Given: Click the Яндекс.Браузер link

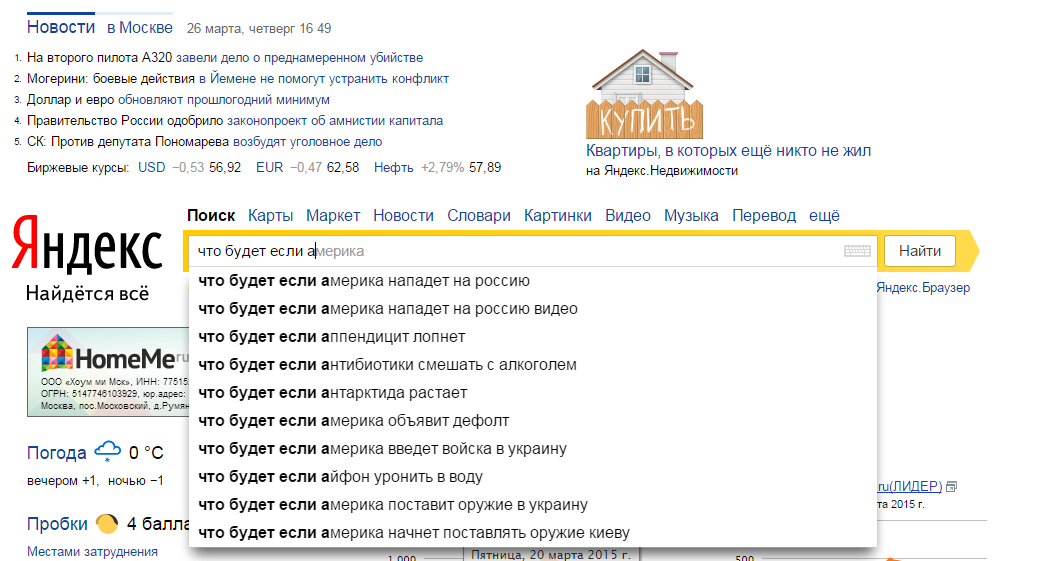Looking at the screenshot, I should coord(923,288).
